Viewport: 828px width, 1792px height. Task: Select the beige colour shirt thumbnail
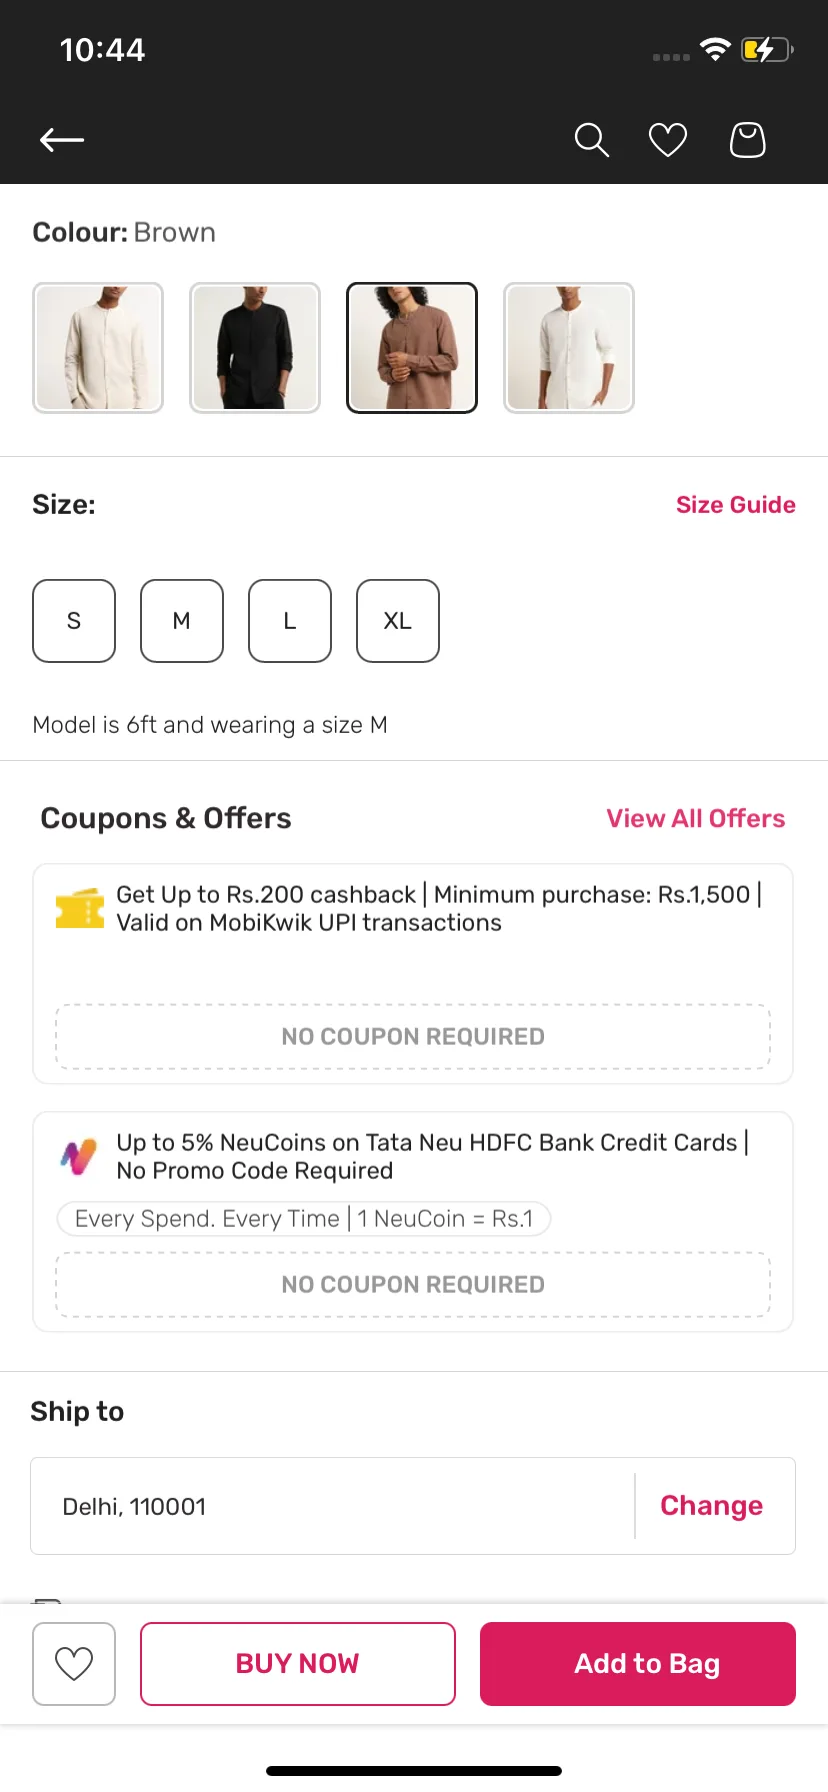tap(98, 348)
